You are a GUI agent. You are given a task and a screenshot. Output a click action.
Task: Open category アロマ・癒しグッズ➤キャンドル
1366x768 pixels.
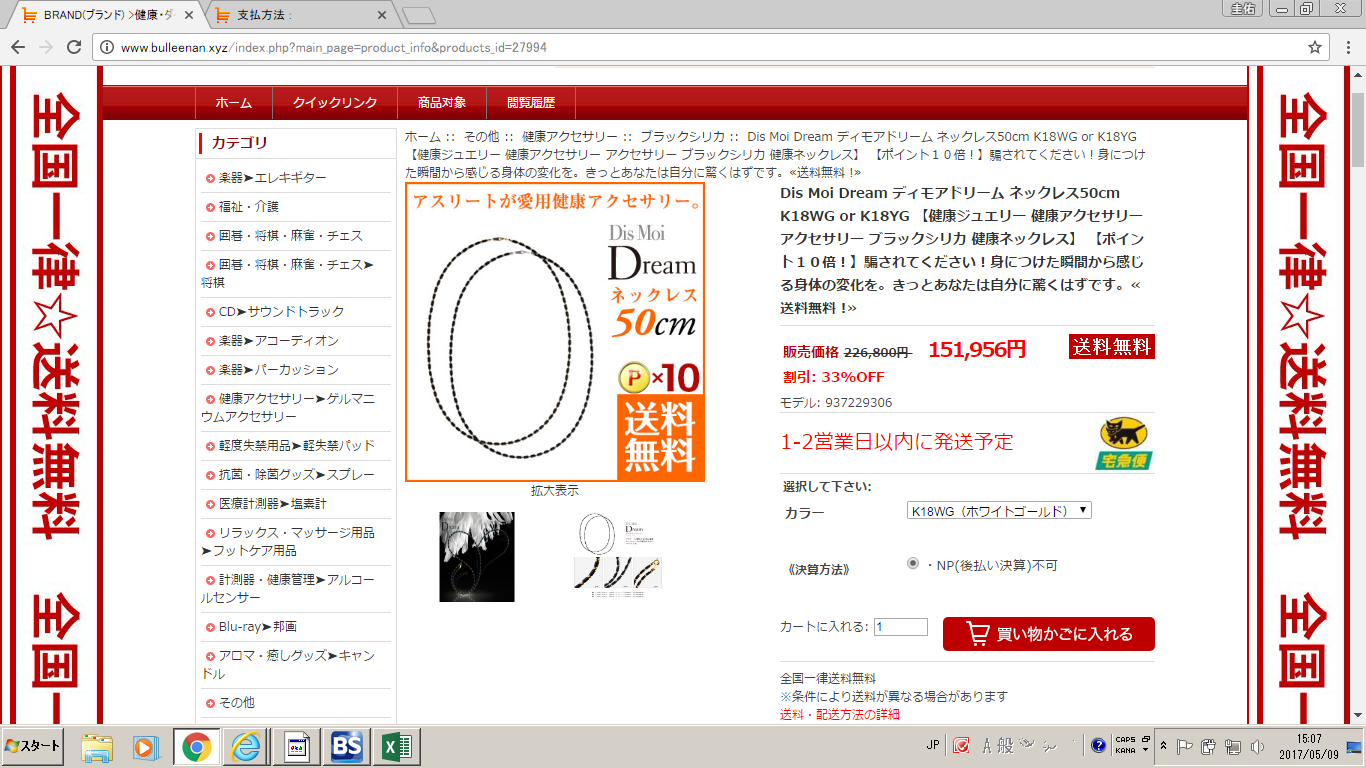[289, 665]
